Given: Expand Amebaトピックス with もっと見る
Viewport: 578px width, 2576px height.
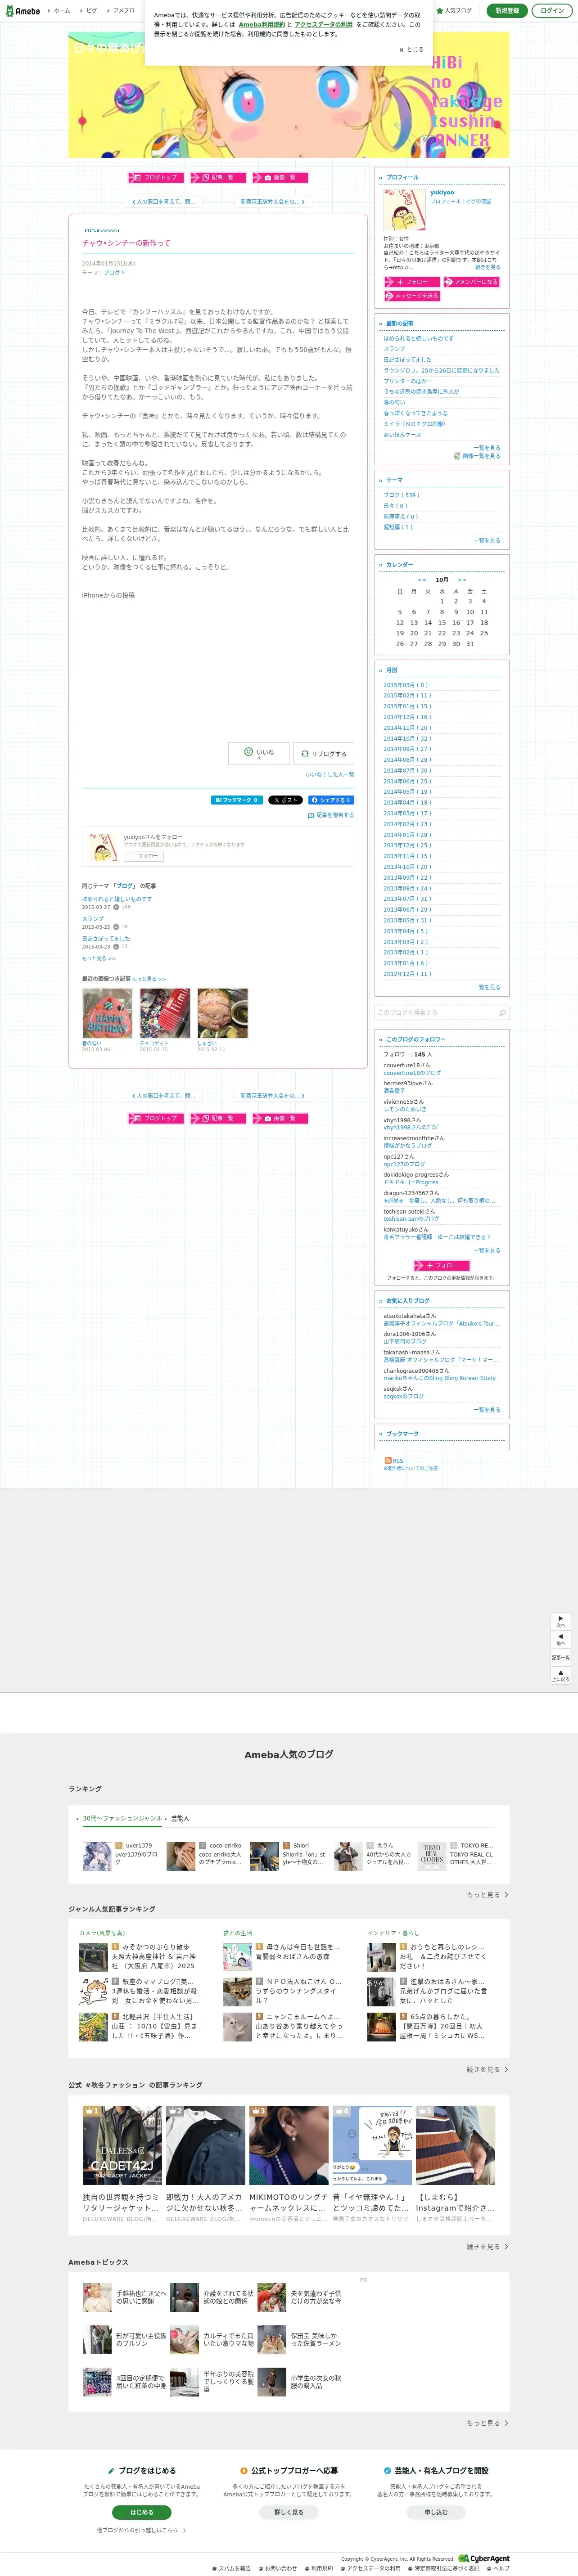Looking at the screenshot, I should [487, 2423].
